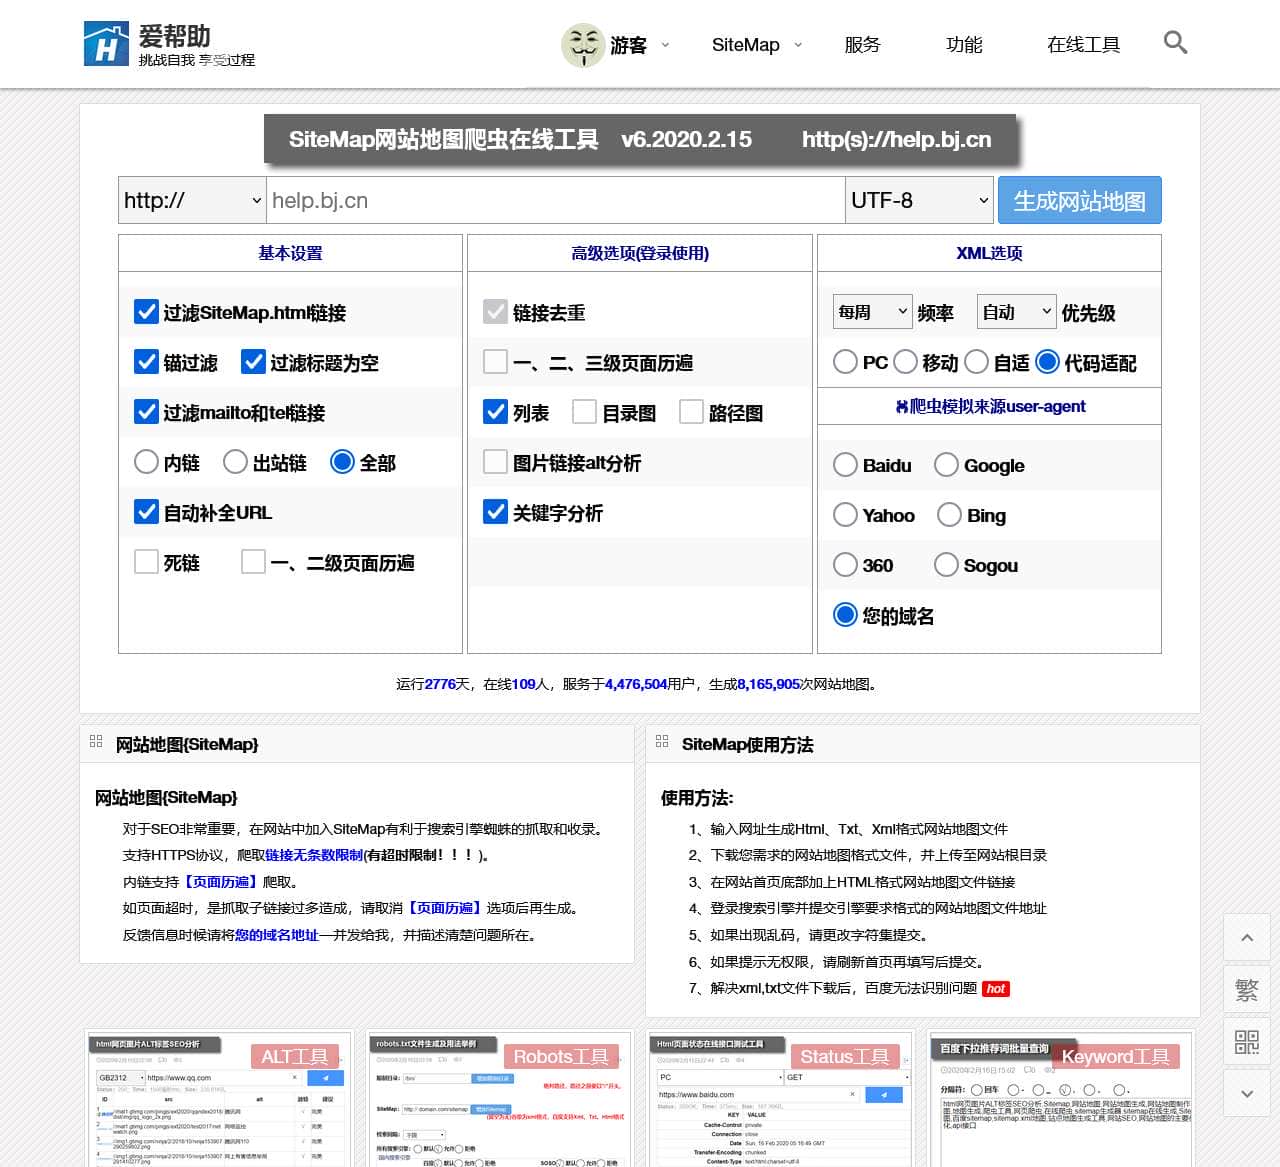Open the UTF-8 encoding dropdown
The height and width of the screenshot is (1167, 1280).
(919, 200)
